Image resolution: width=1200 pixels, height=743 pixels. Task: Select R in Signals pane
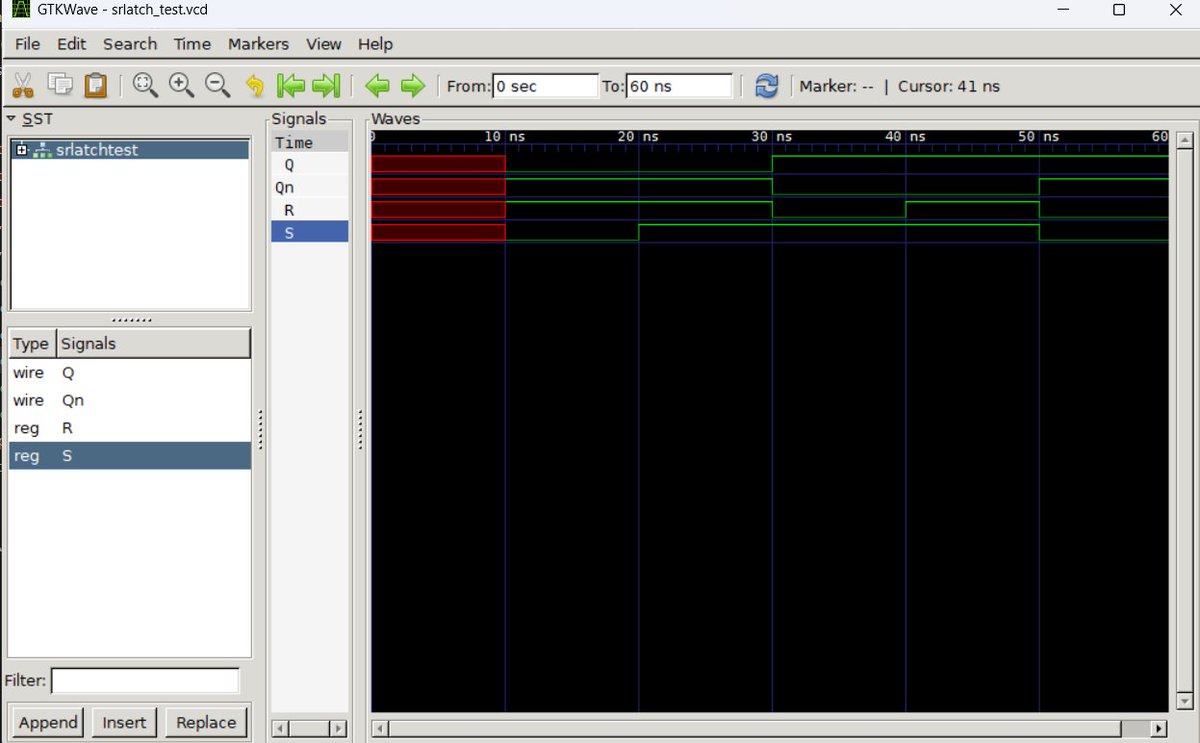point(310,210)
